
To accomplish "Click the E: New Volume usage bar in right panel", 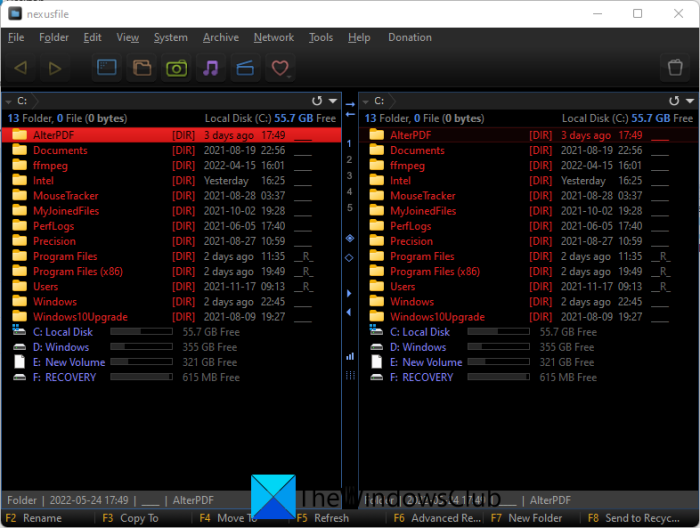I will point(499,362).
